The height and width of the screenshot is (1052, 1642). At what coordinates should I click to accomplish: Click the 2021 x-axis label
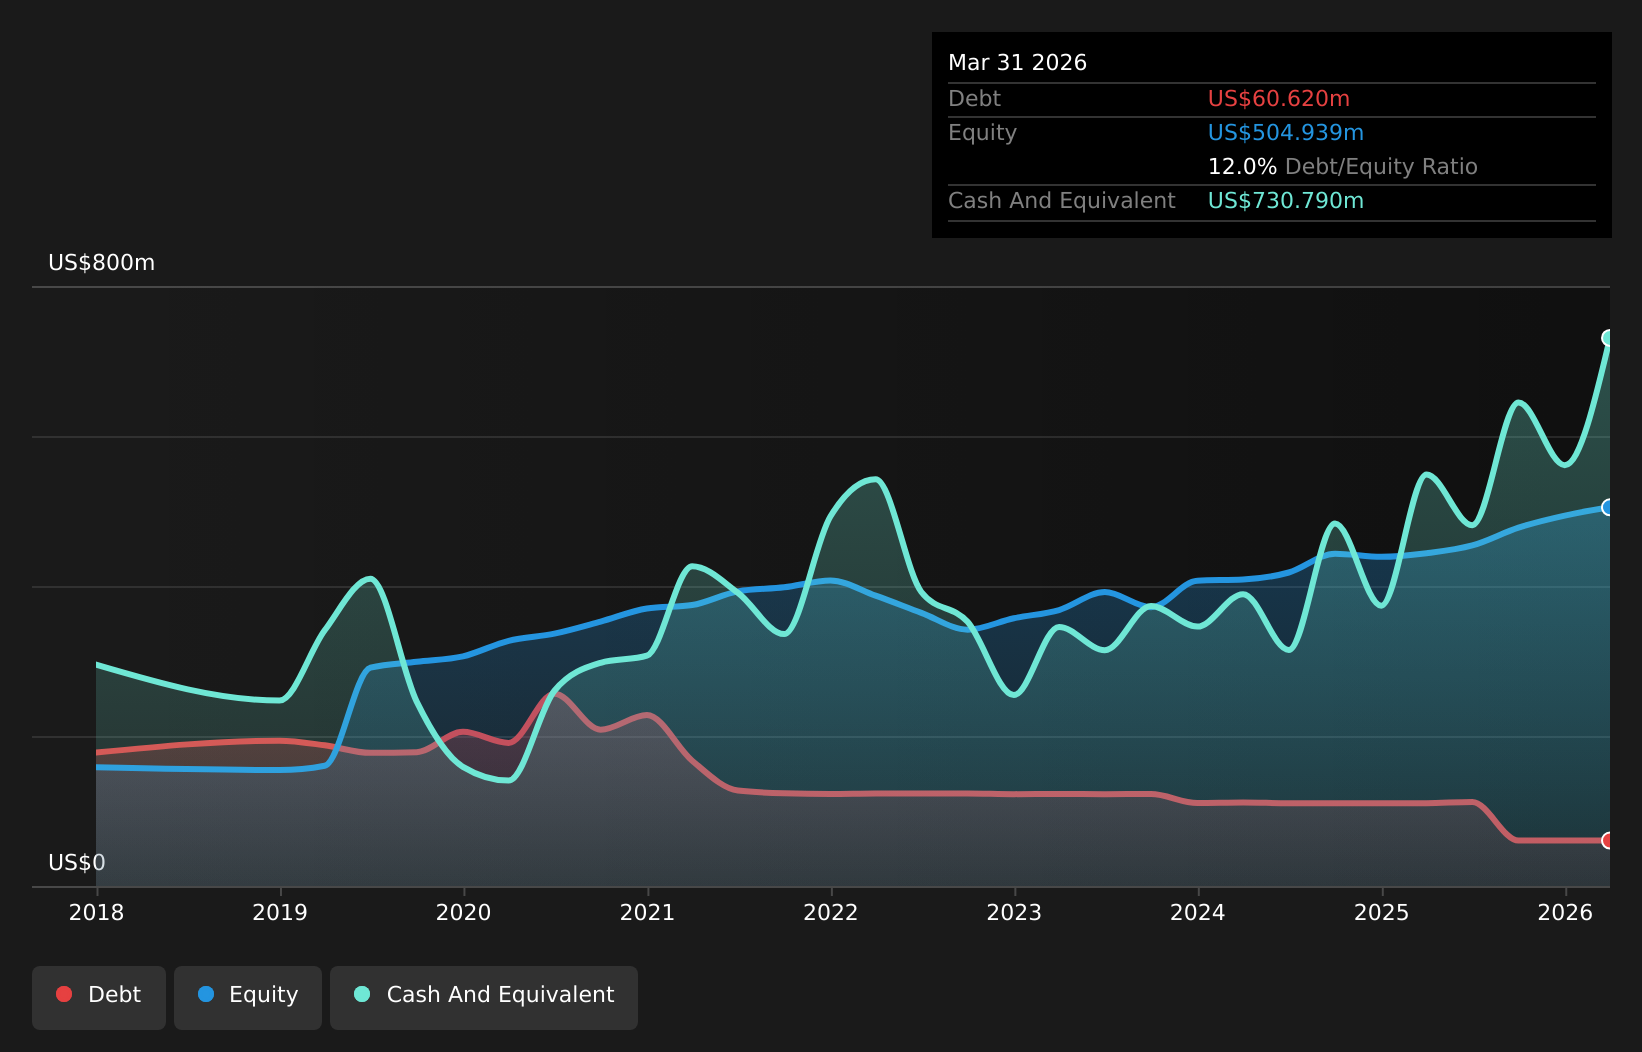pyautogui.click(x=647, y=912)
